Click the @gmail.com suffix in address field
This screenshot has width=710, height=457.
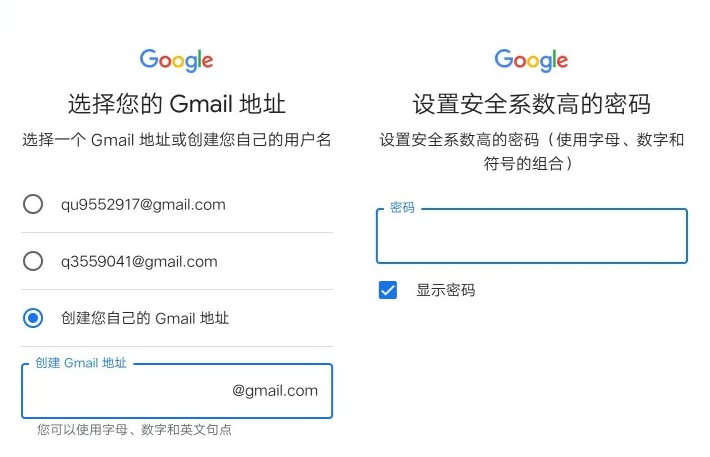pos(275,390)
